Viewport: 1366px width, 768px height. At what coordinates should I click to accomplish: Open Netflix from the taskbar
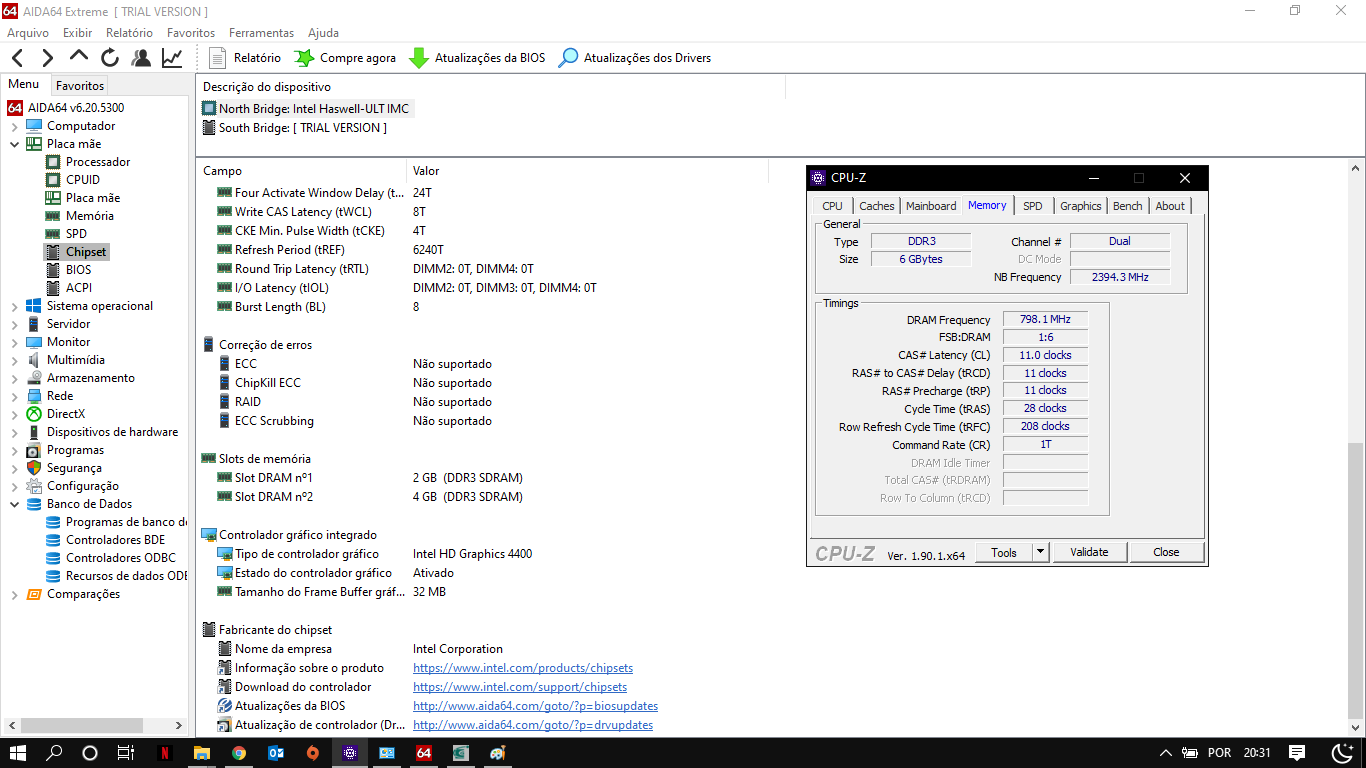coord(164,753)
